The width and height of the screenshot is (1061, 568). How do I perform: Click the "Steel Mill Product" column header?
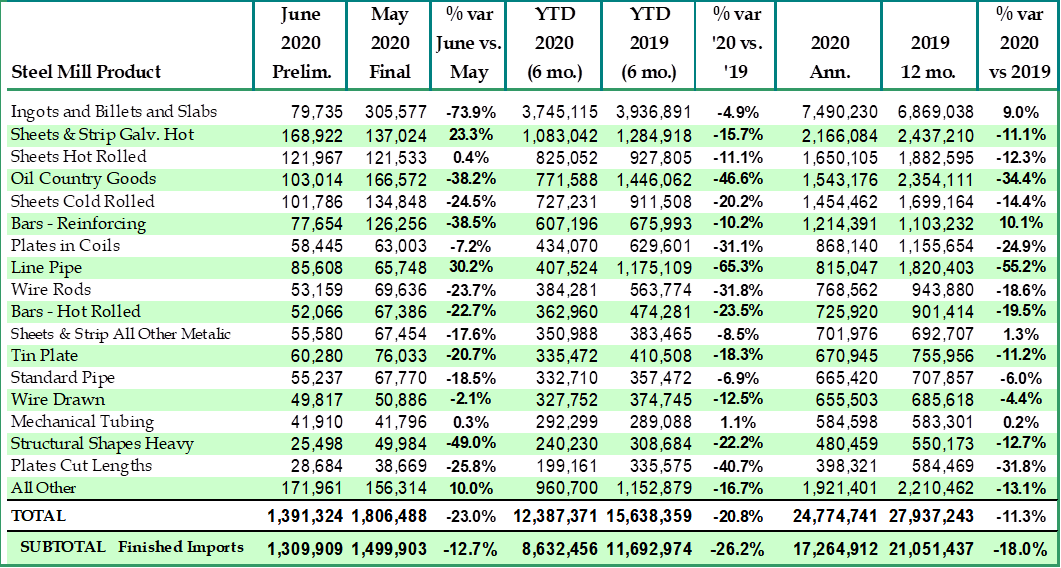click(86, 72)
